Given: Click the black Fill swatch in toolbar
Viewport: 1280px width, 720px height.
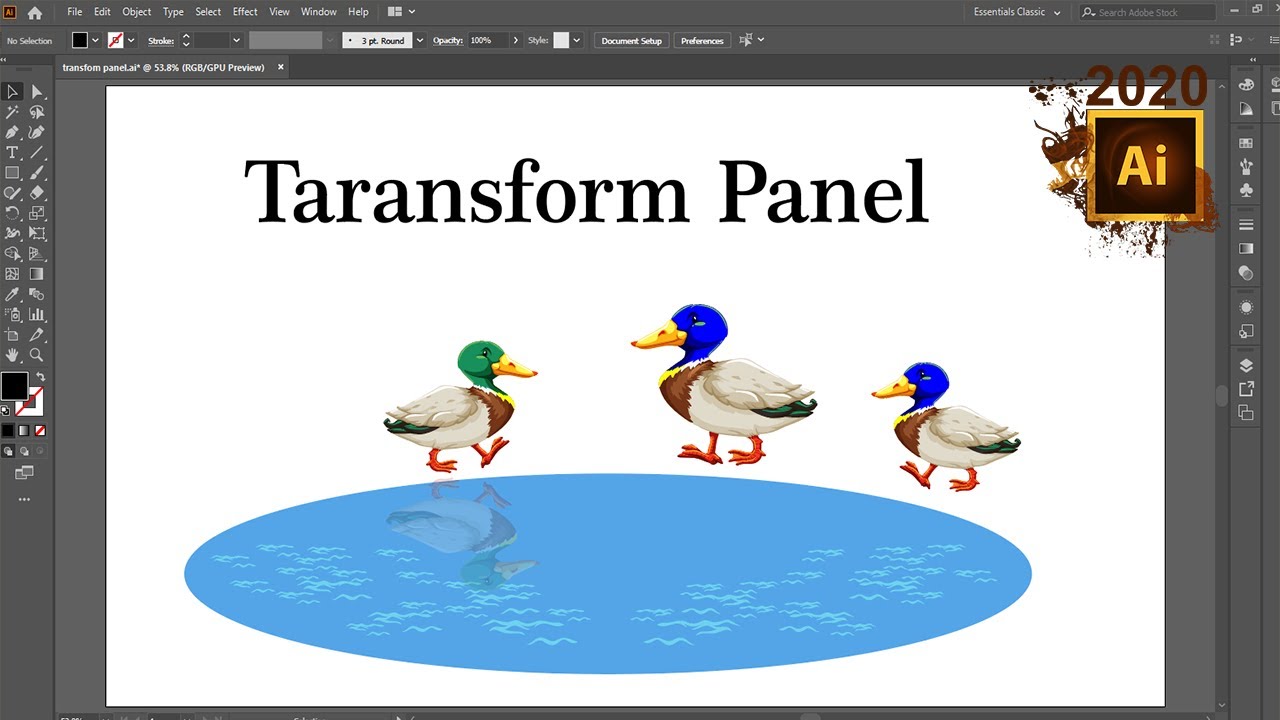Looking at the screenshot, I should (14, 386).
